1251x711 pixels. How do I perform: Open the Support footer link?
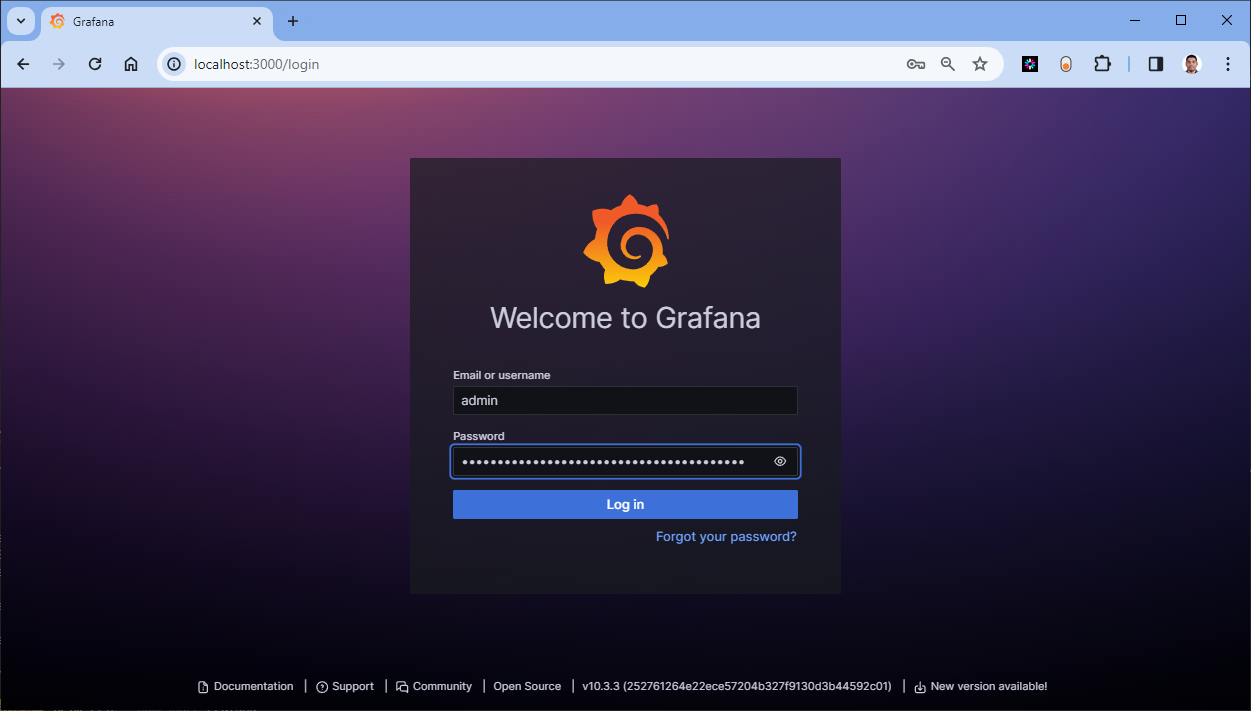click(x=345, y=687)
